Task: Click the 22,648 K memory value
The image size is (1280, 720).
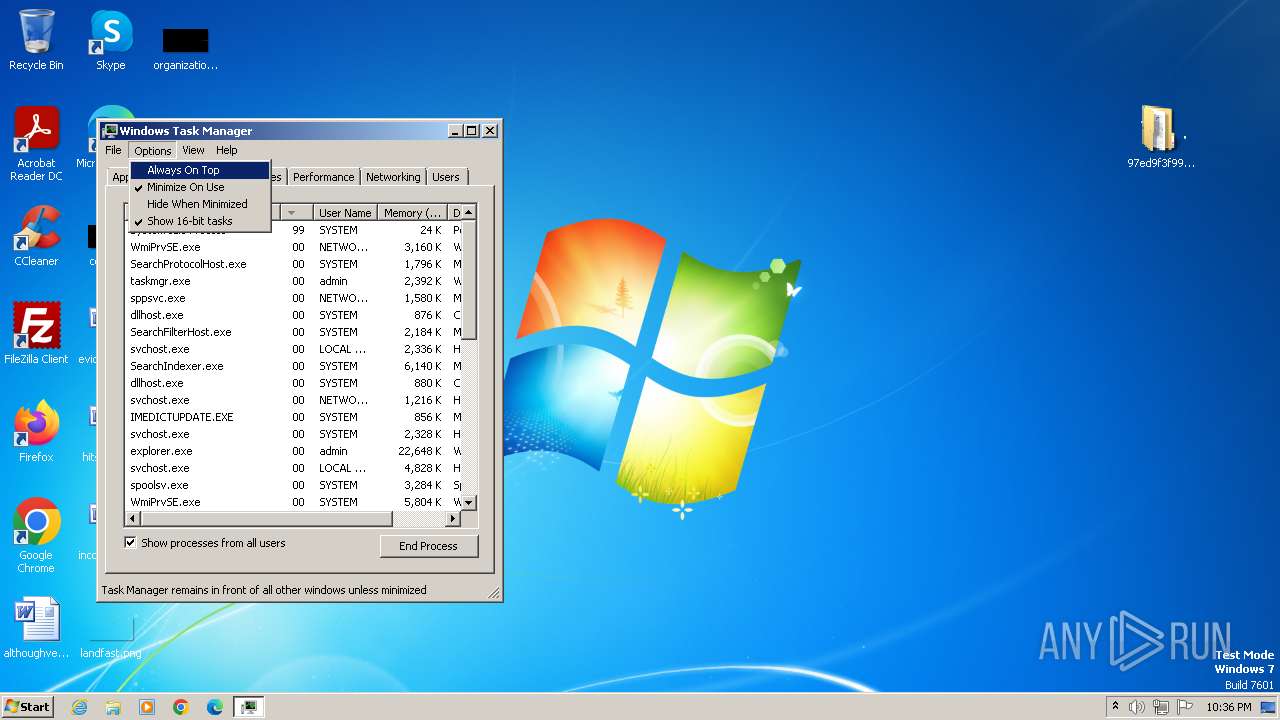Action: 420,451
